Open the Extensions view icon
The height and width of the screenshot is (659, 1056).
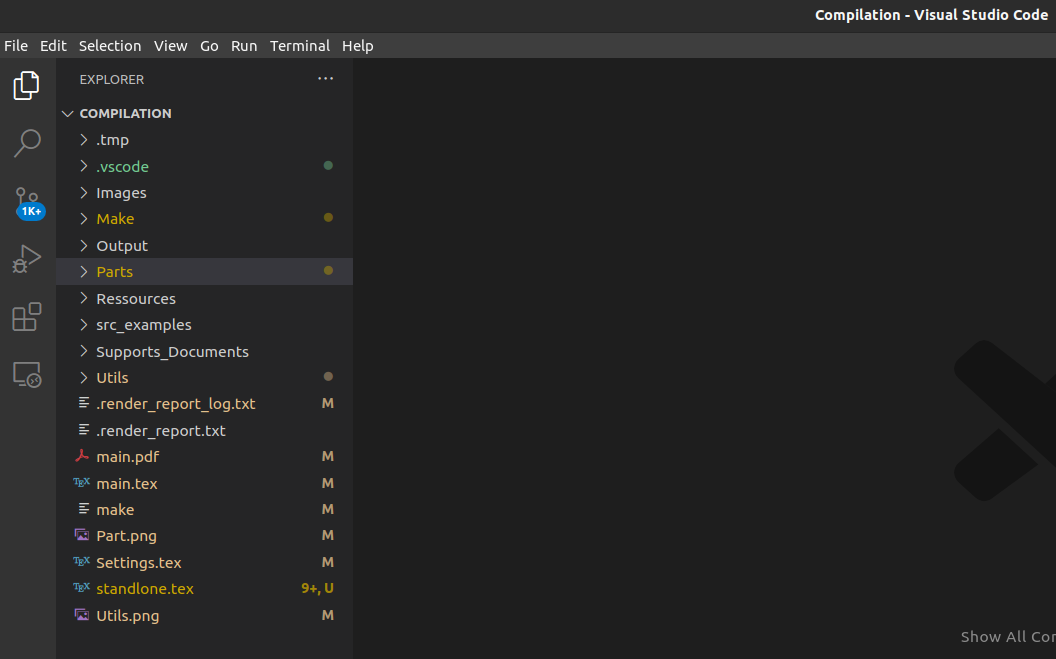coord(27,316)
